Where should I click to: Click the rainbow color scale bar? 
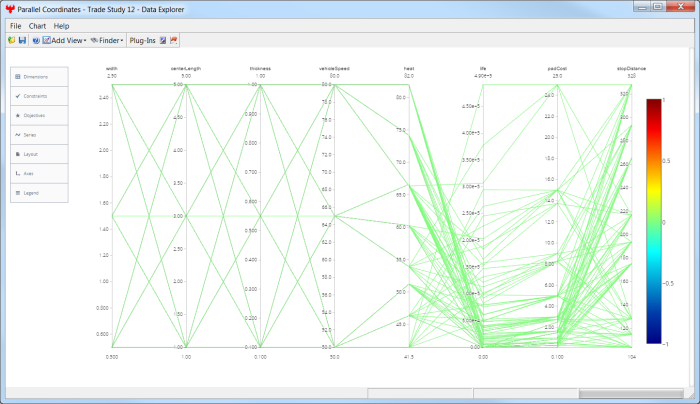point(655,221)
